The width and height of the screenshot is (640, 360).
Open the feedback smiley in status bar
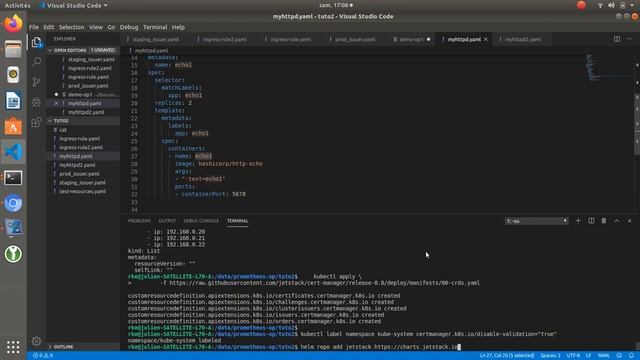pos(619,356)
